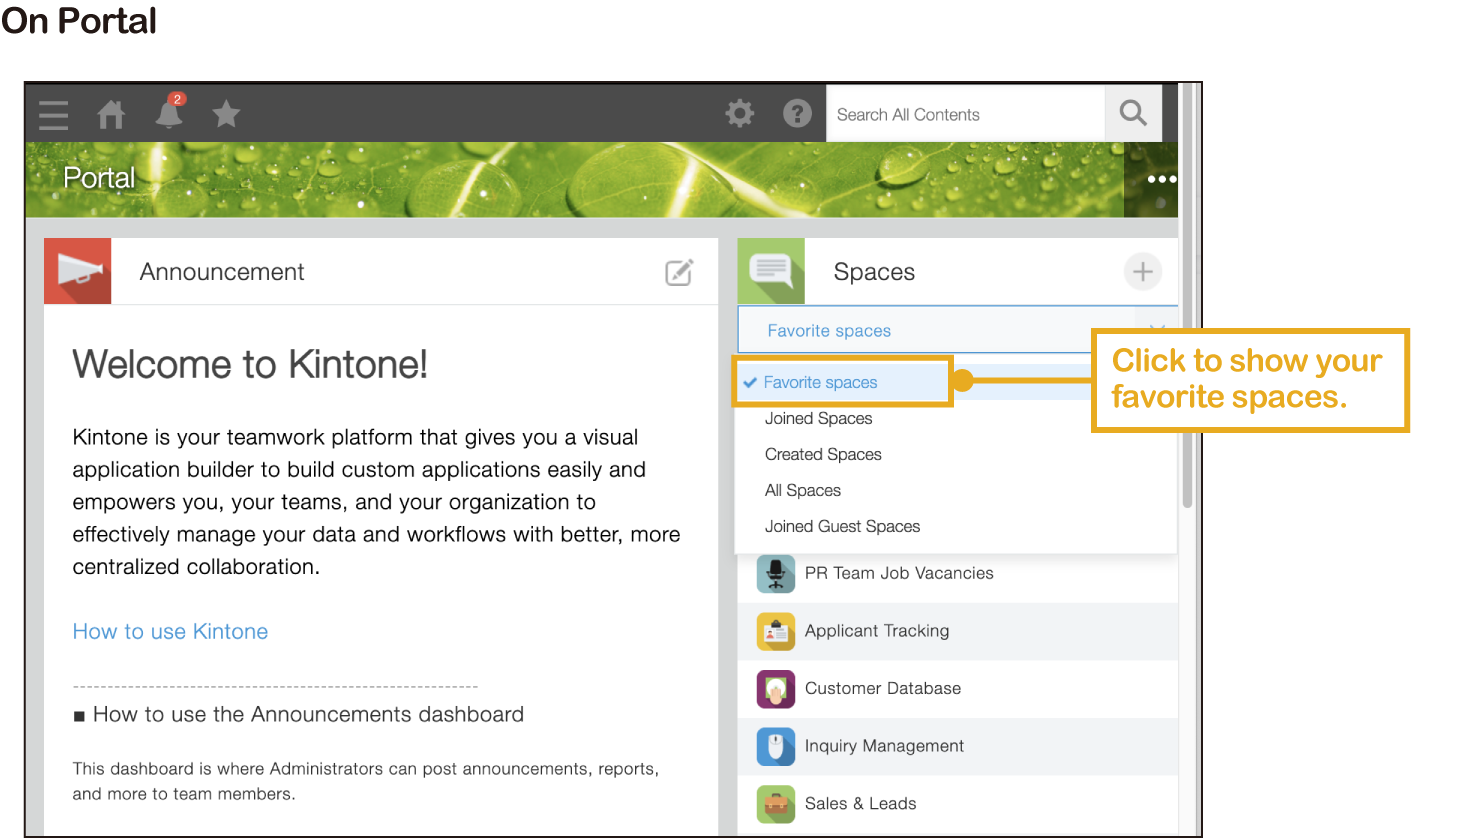Open the help question mark icon
The image size is (1466, 838).
click(797, 113)
